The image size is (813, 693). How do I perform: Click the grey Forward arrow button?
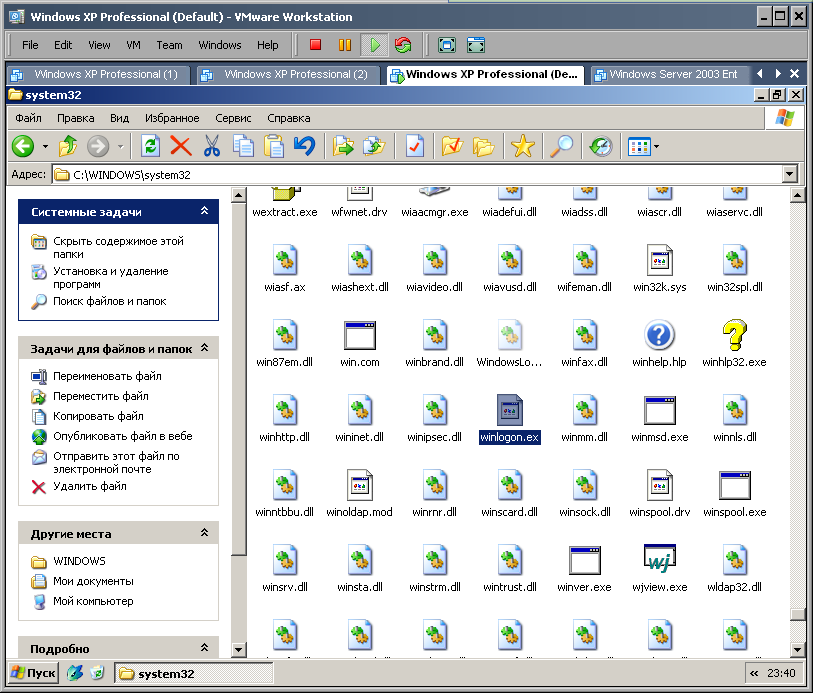coord(98,146)
